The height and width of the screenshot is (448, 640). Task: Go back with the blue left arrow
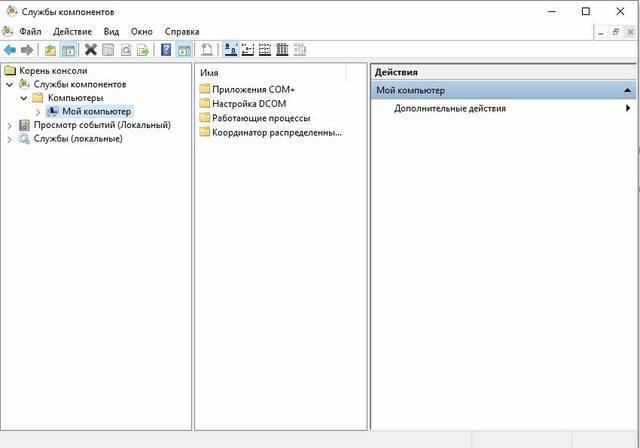click(x=10, y=50)
